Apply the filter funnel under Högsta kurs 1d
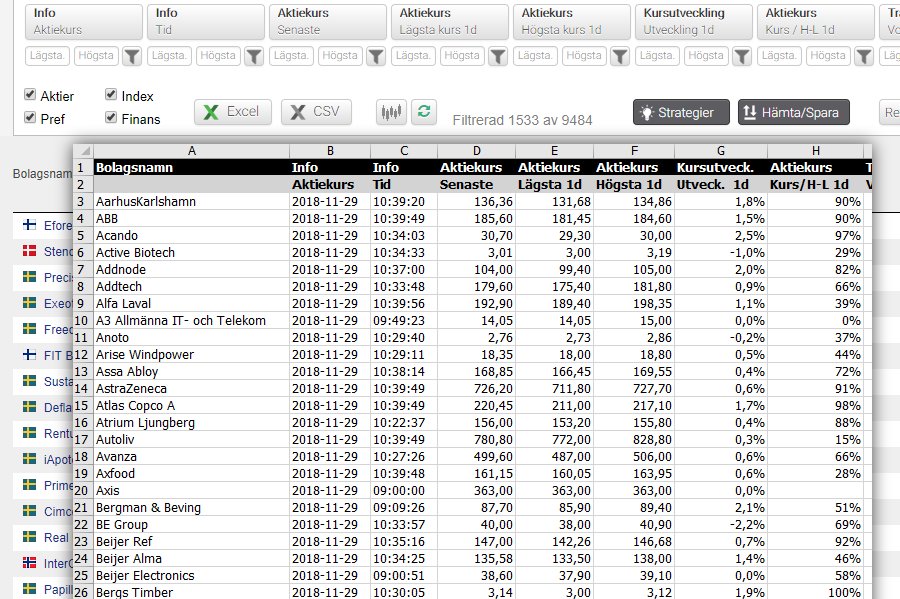 pyautogui.click(x=620, y=56)
